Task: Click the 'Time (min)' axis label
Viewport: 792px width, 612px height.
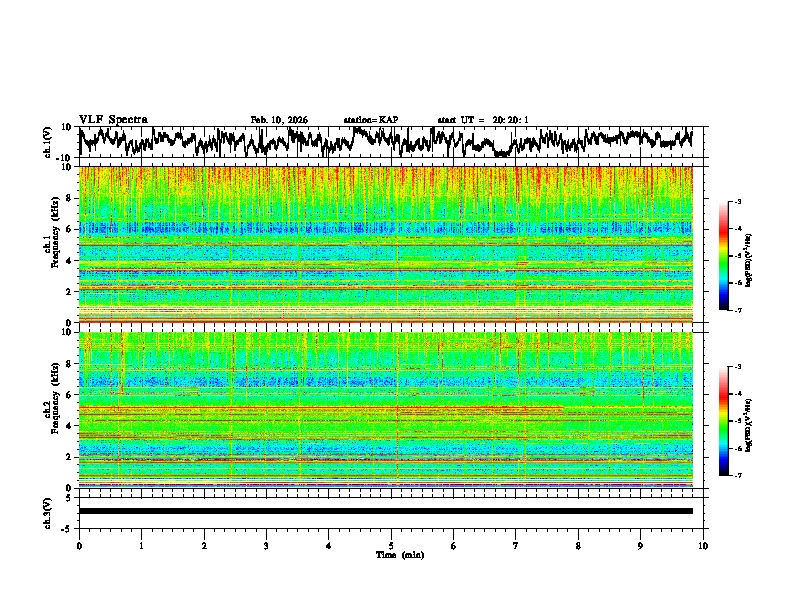Action: click(400, 555)
